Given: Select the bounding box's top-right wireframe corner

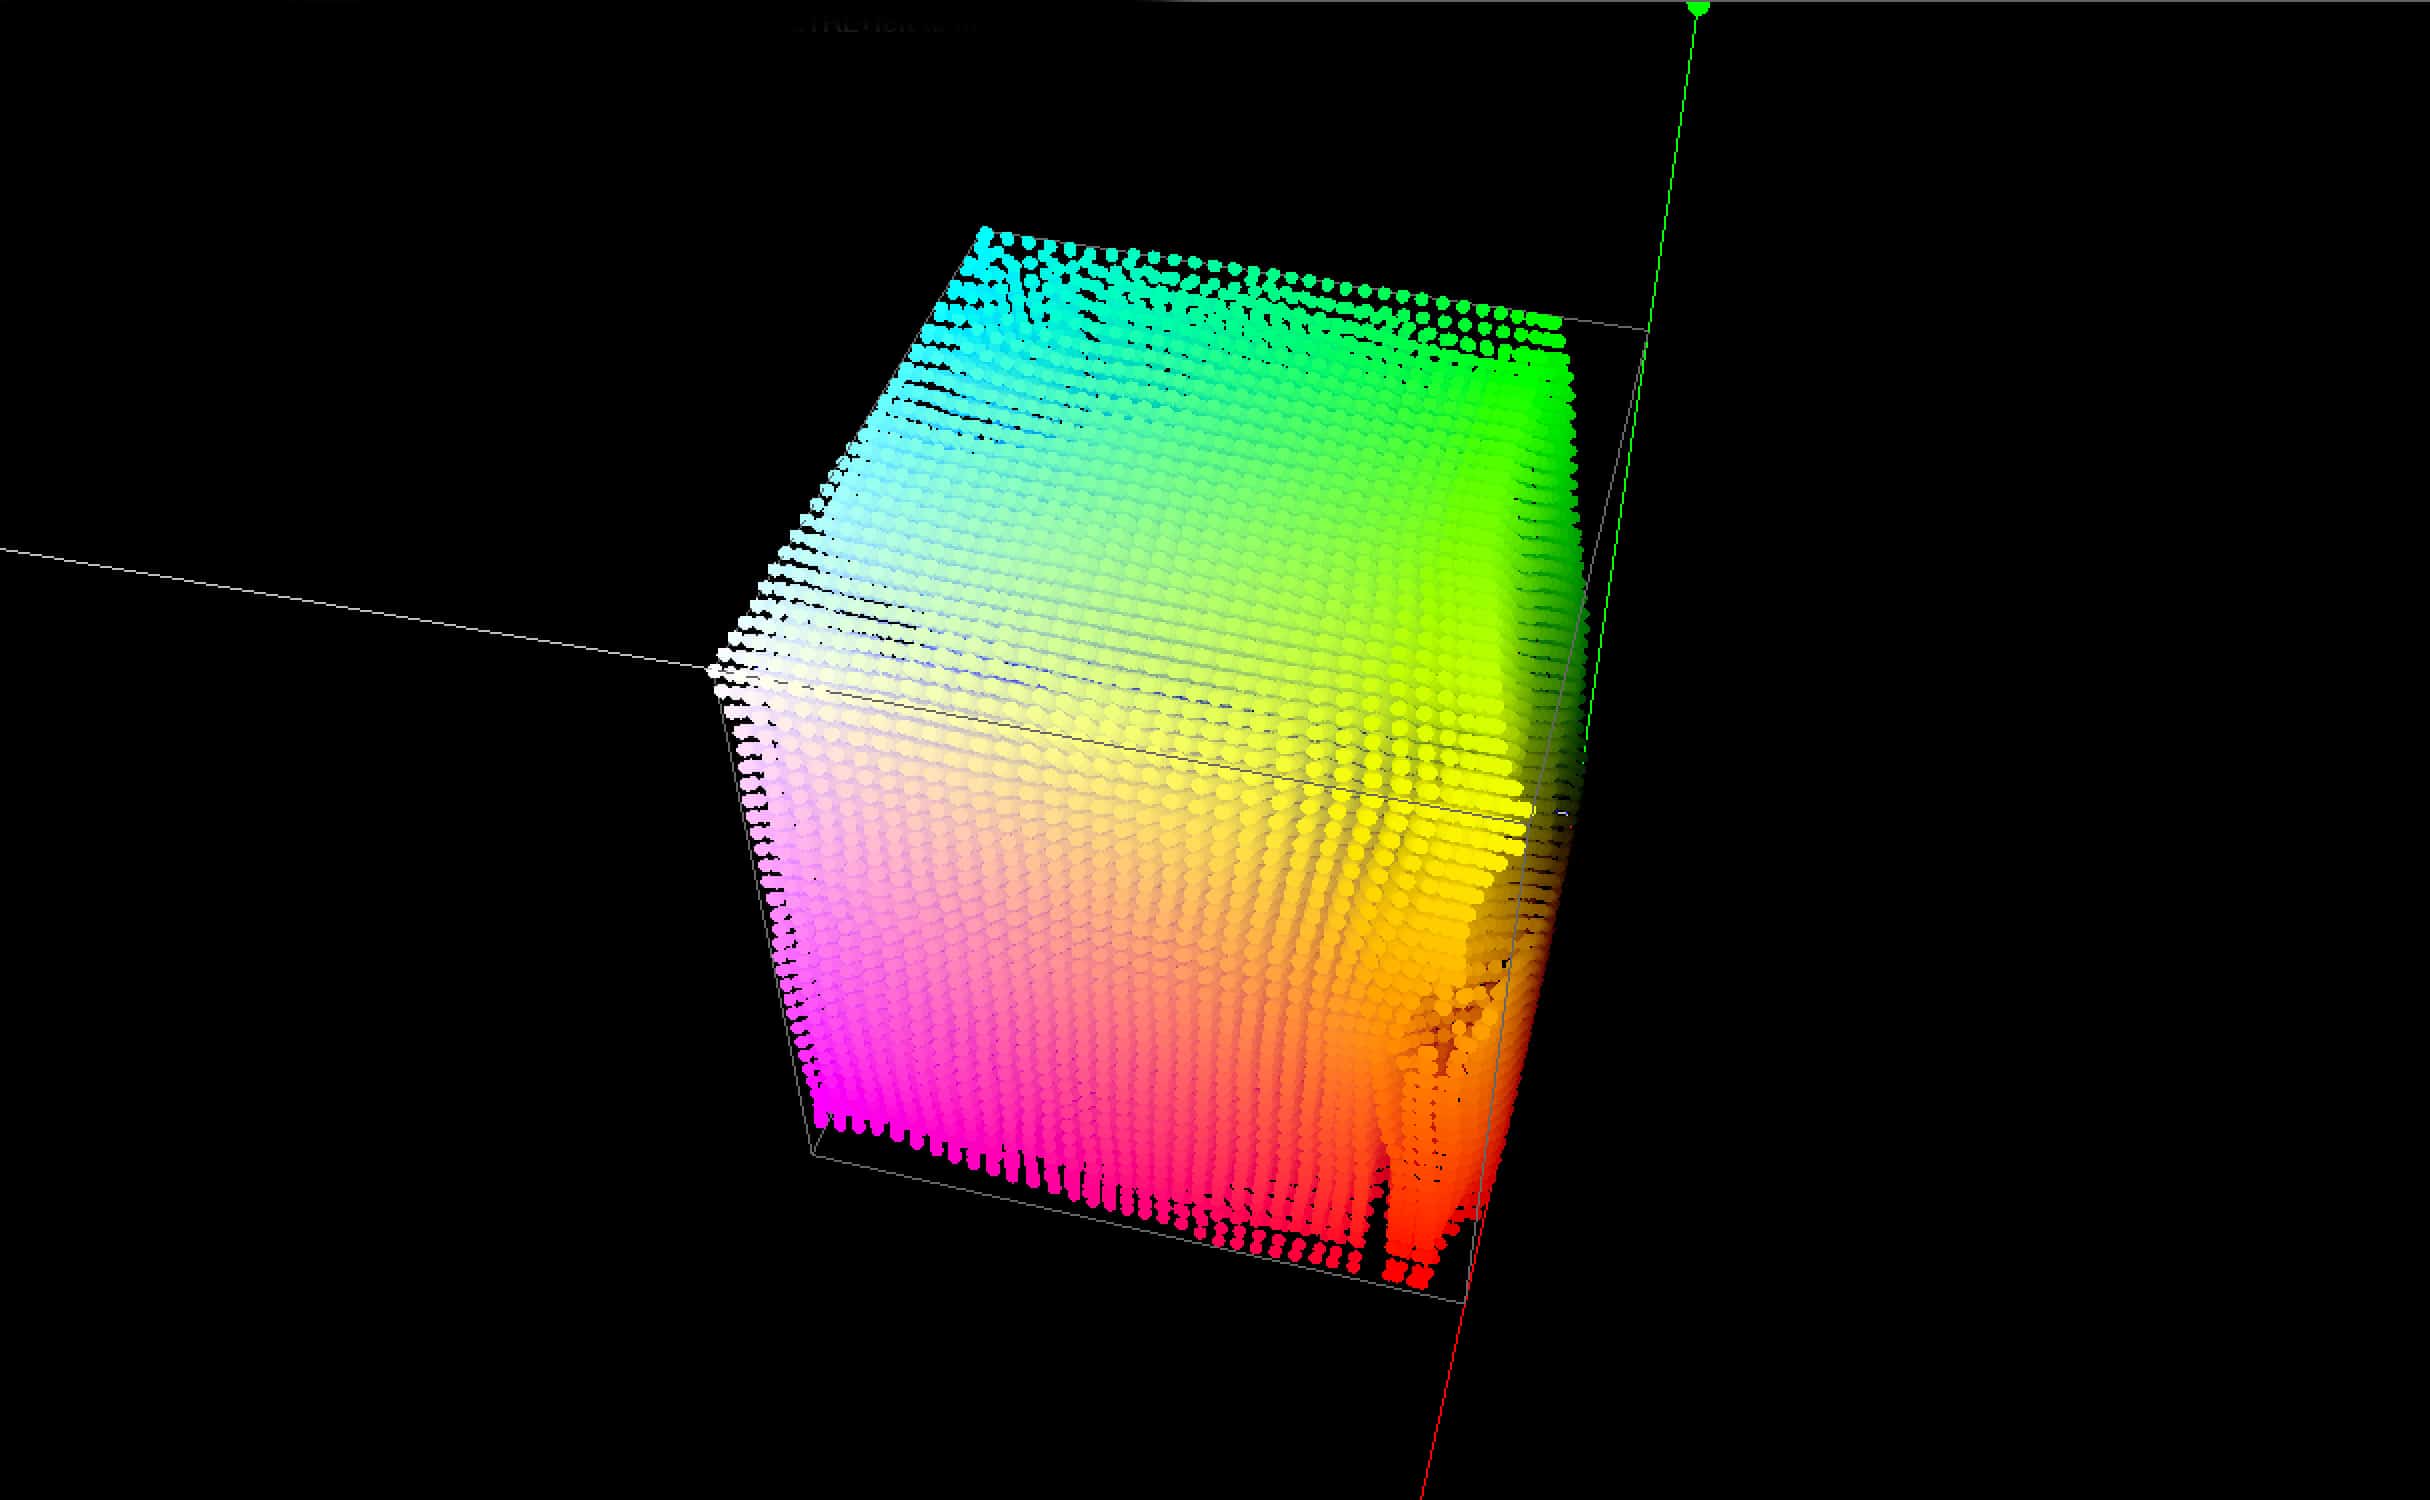Looking at the screenshot, I should click(x=1647, y=329).
